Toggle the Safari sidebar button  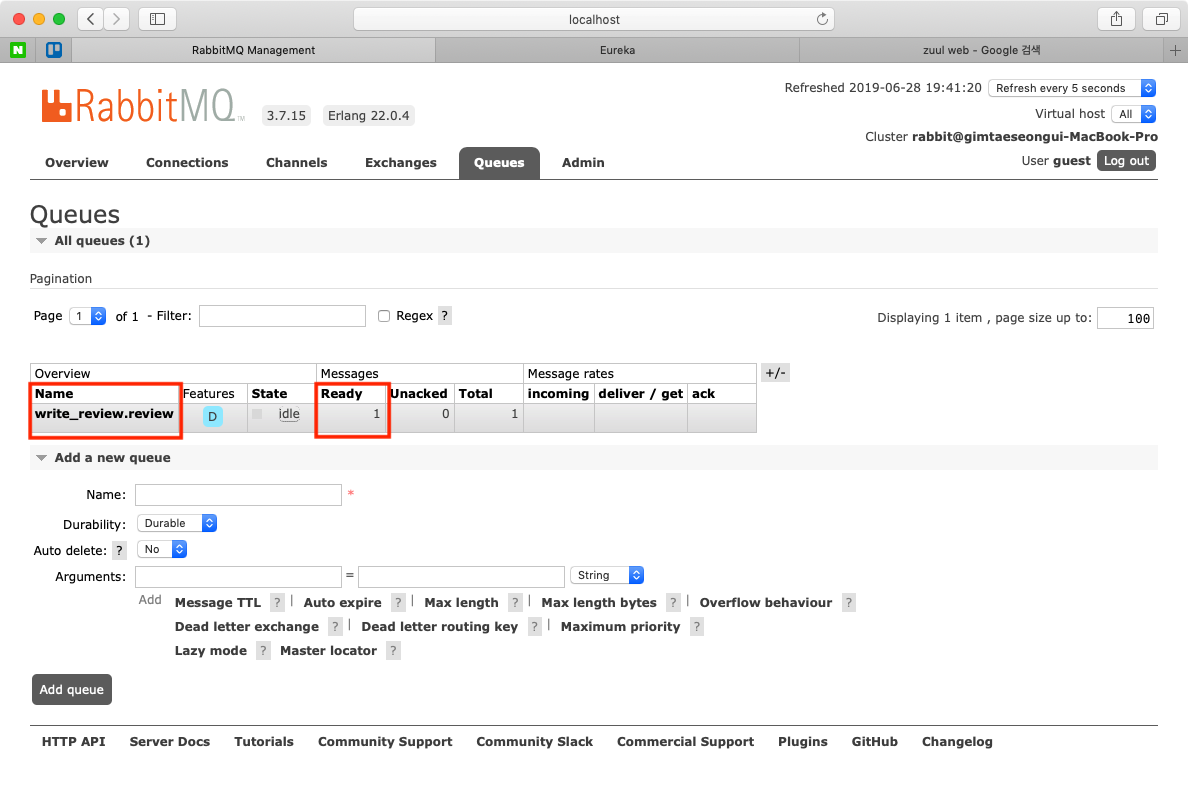[x=157, y=19]
